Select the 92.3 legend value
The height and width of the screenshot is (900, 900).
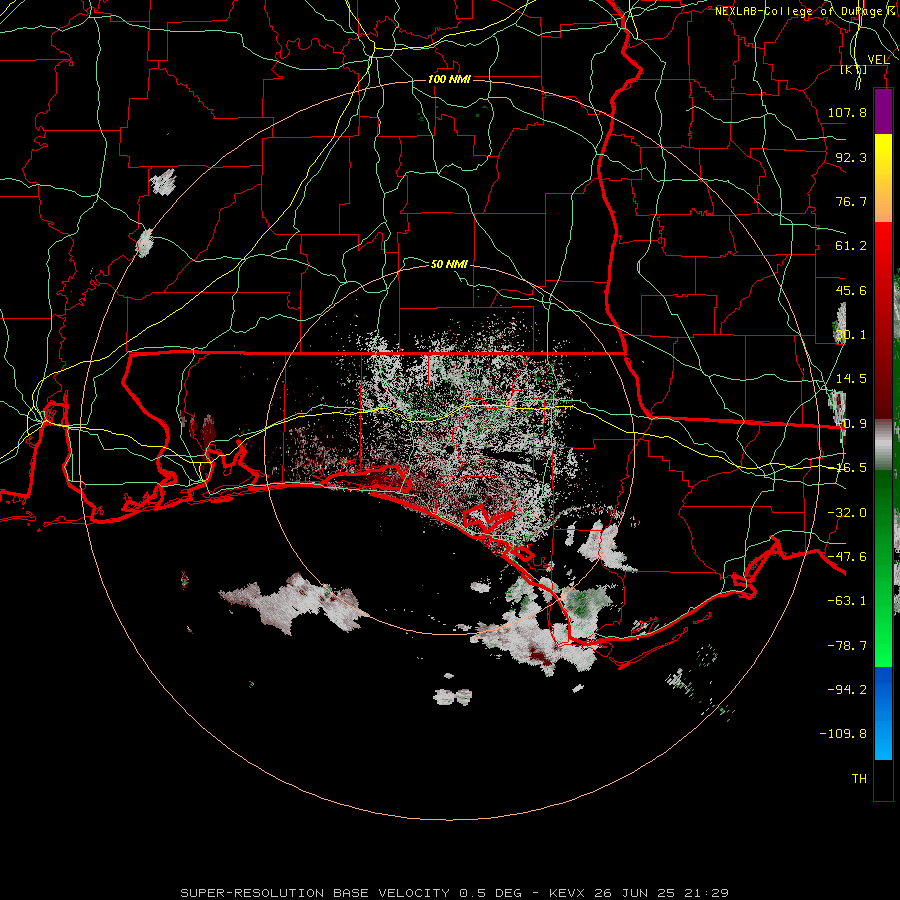[x=851, y=157]
